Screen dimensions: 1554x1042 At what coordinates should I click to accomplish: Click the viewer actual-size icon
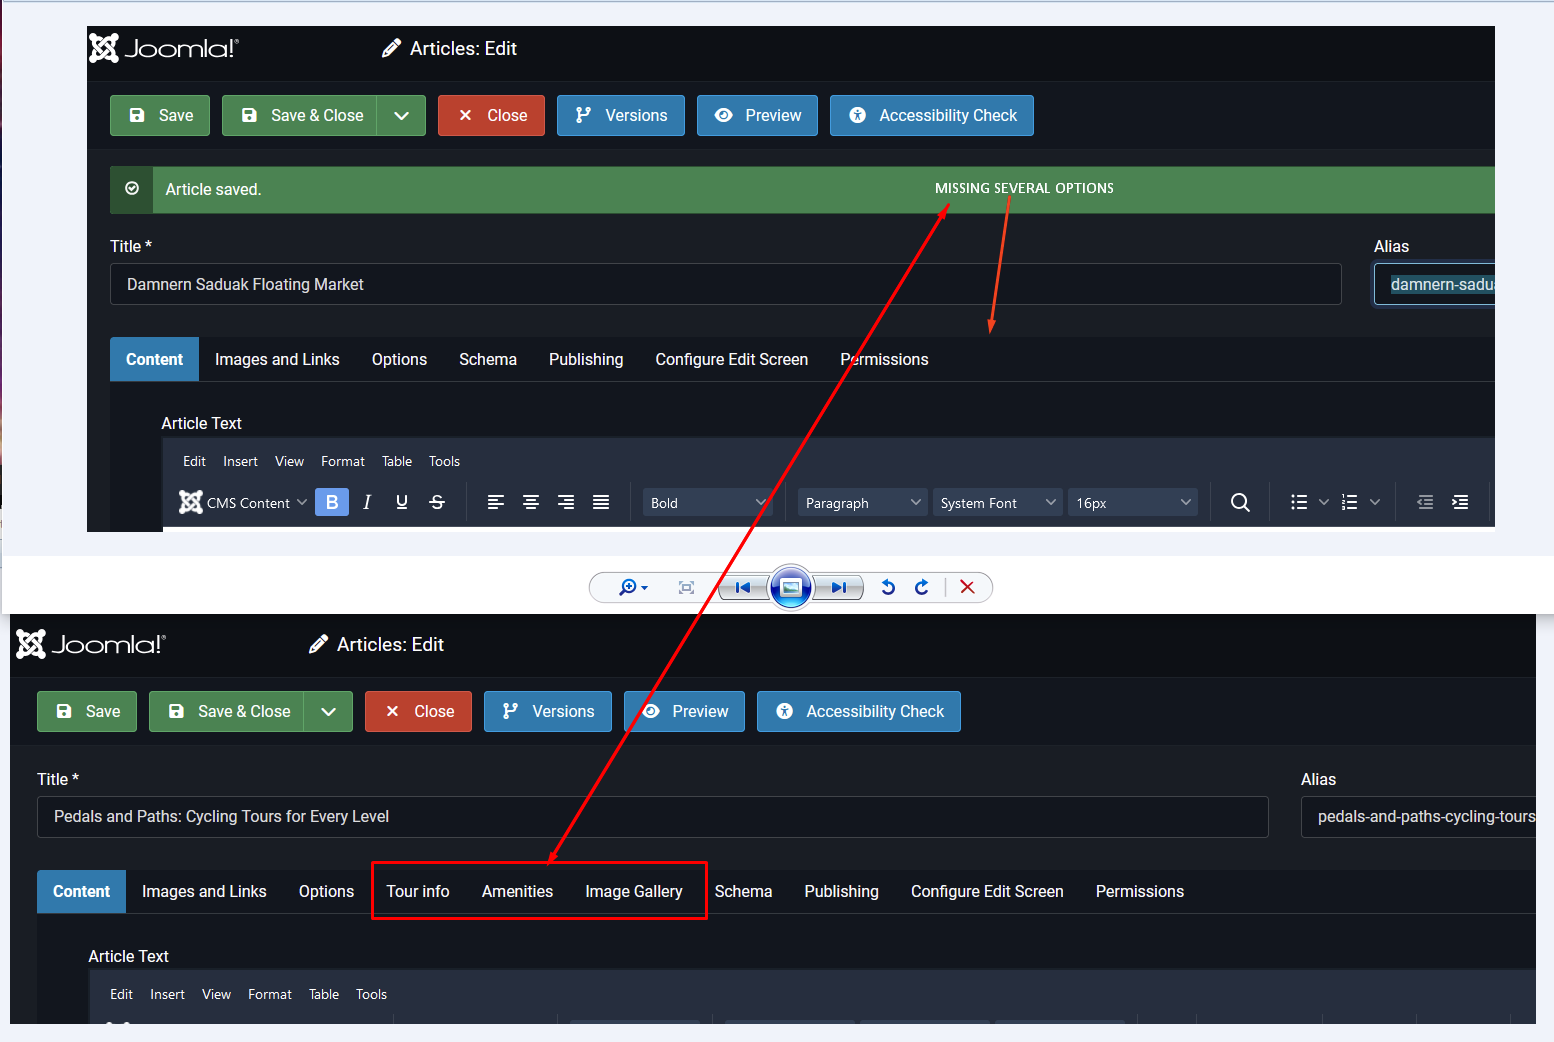click(x=686, y=587)
